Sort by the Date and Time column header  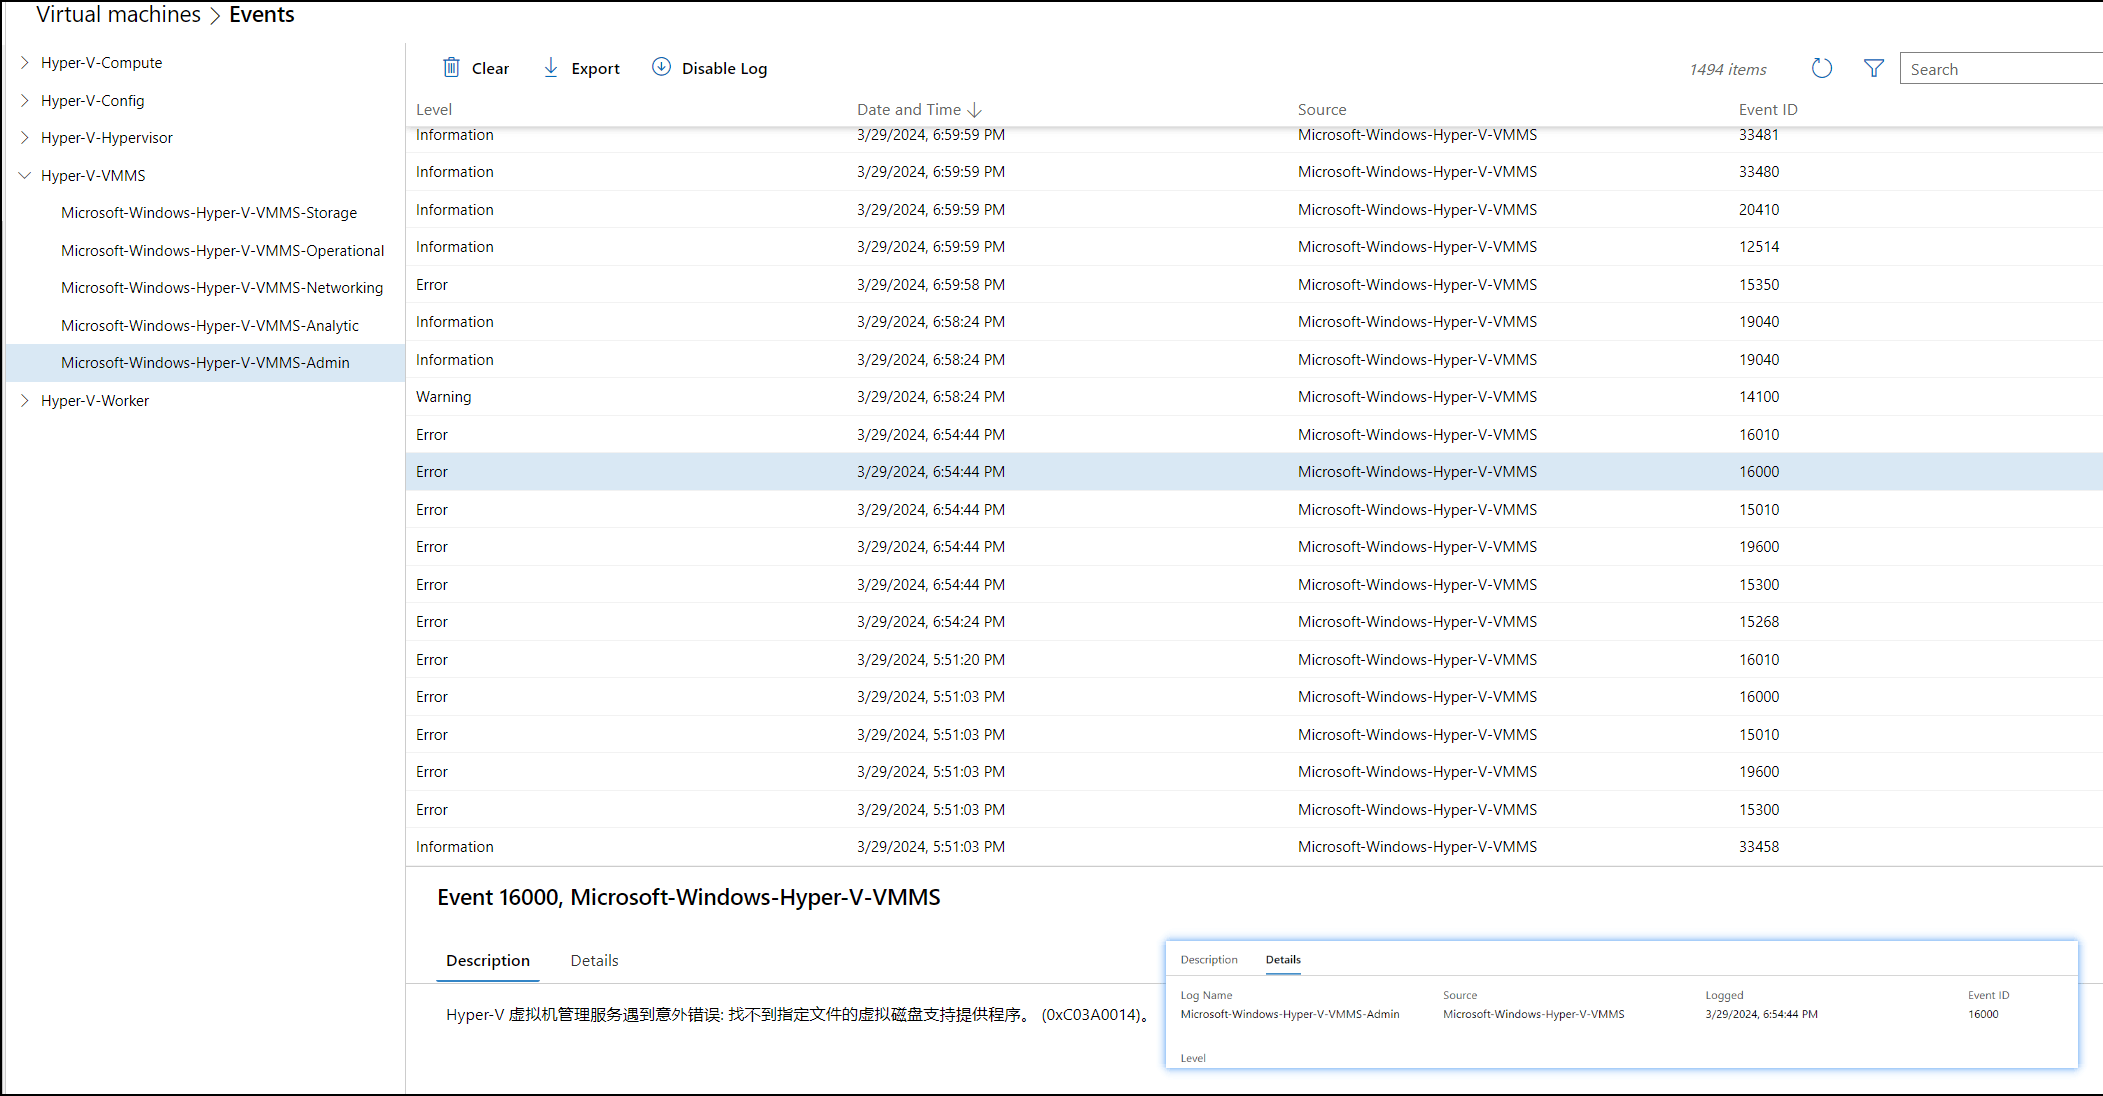coord(908,110)
